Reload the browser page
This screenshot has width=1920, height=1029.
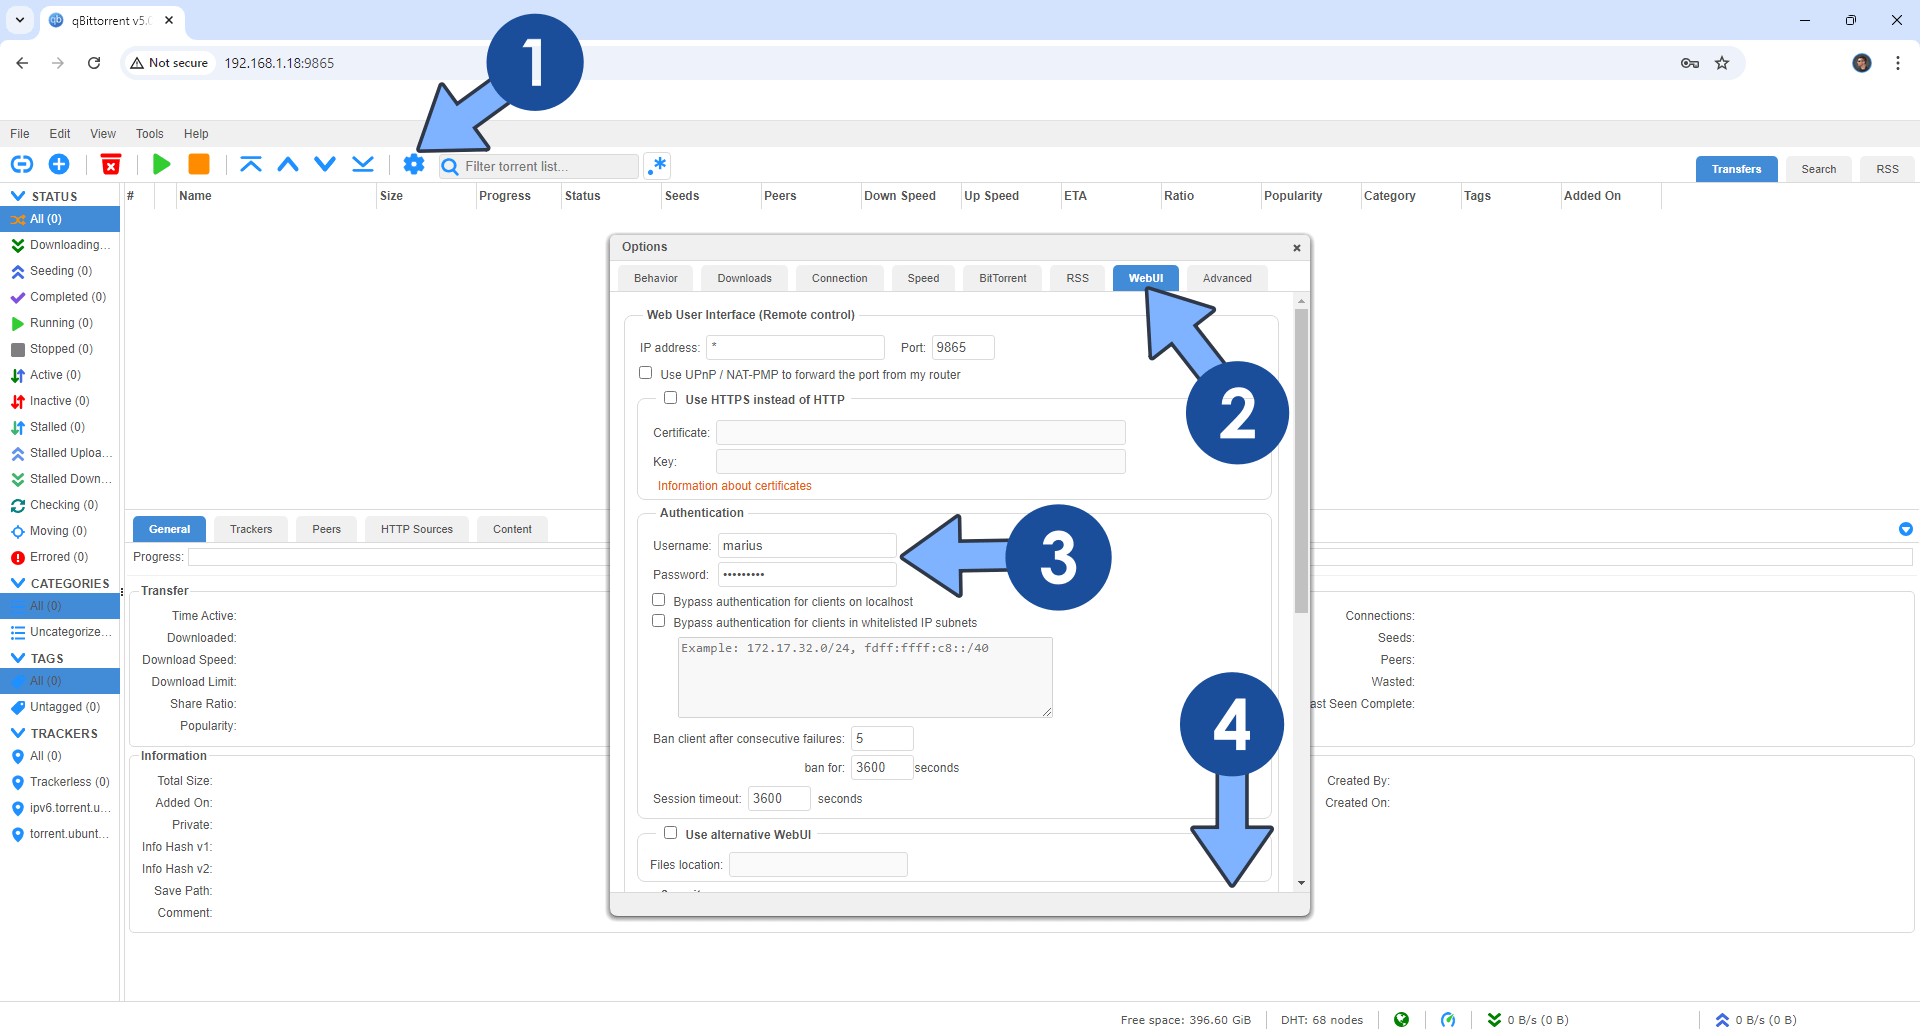click(94, 63)
